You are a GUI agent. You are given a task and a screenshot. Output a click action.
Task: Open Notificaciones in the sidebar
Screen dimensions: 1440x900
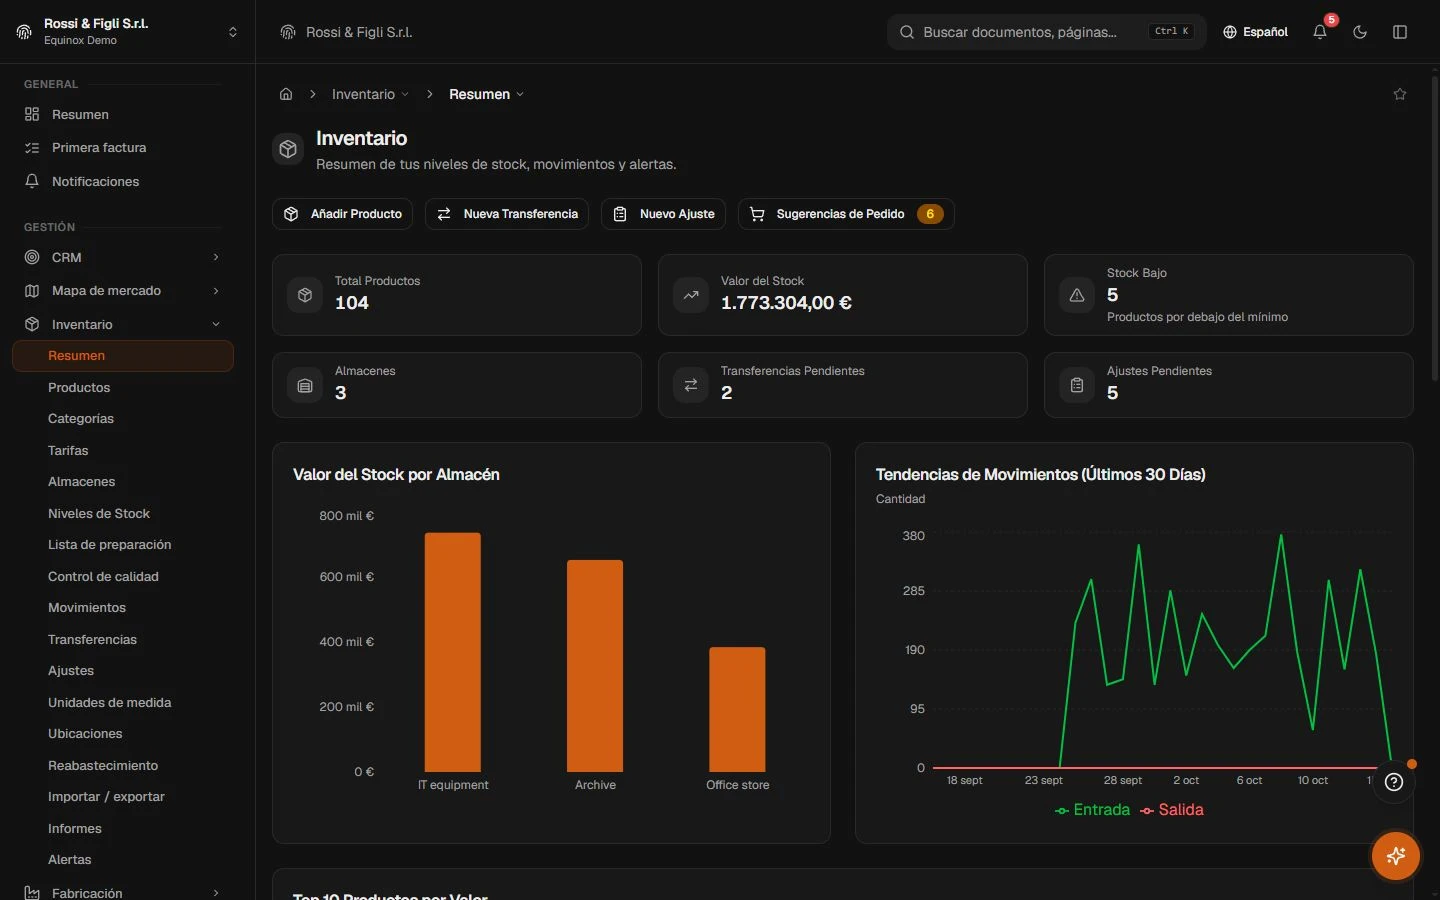pos(123,181)
